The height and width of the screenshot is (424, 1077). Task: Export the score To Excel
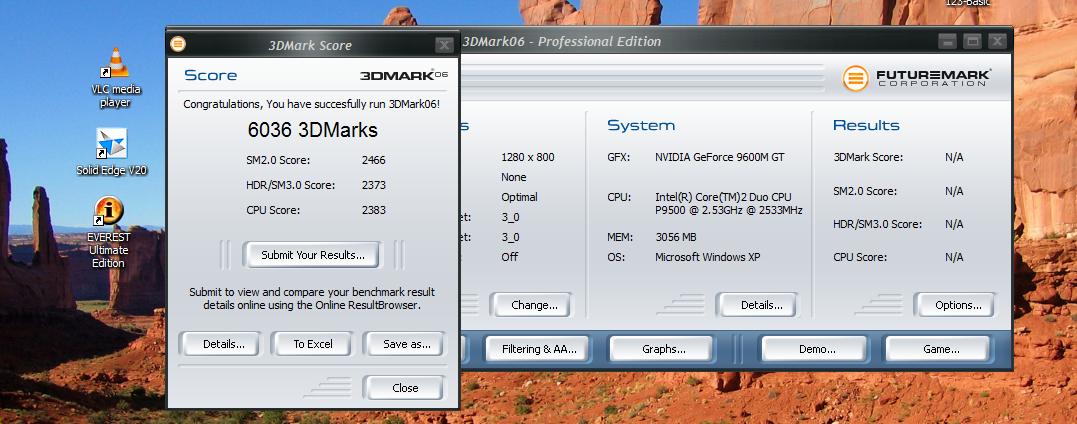(x=313, y=344)
